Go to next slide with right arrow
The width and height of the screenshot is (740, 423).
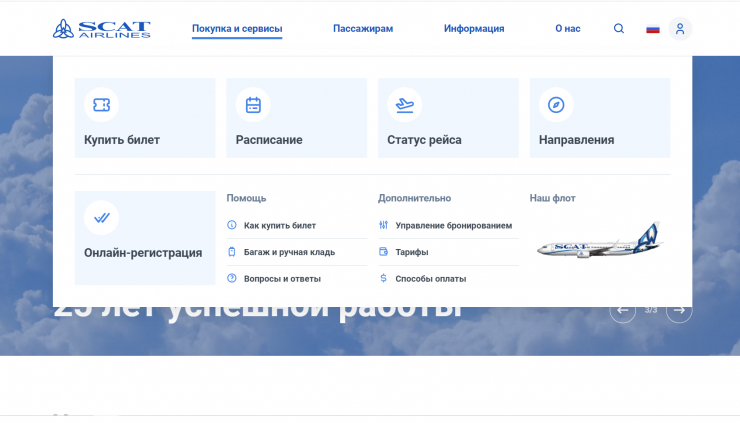pyautogui.click(x=679, y=310)
